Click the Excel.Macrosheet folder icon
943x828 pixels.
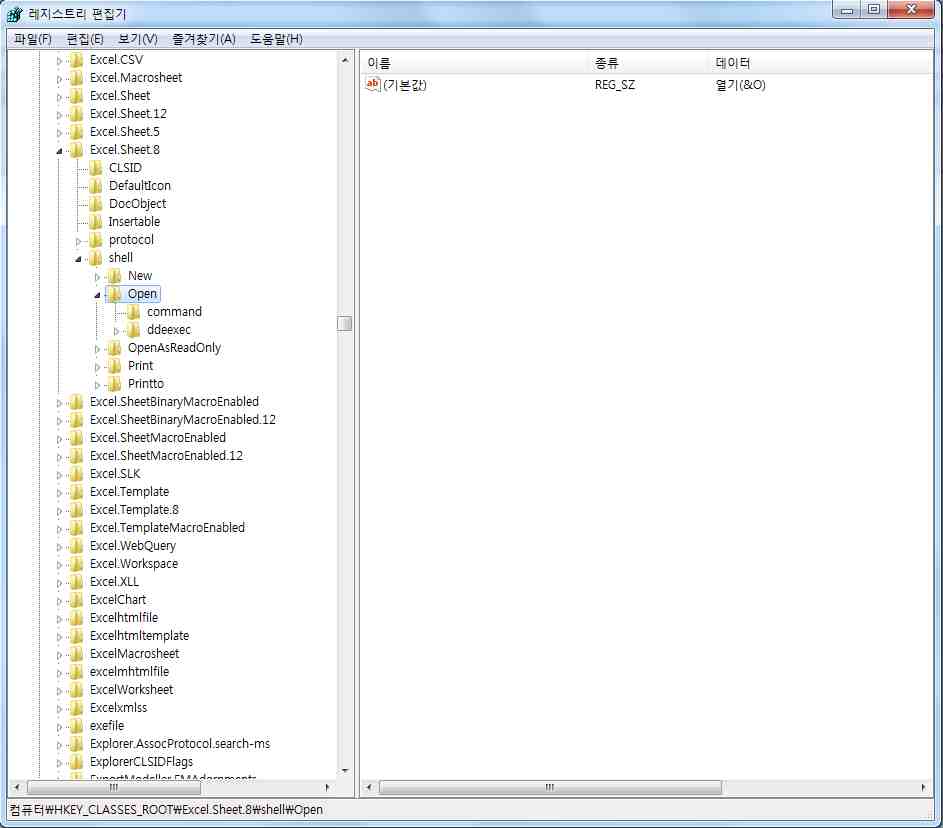[76, 78]
